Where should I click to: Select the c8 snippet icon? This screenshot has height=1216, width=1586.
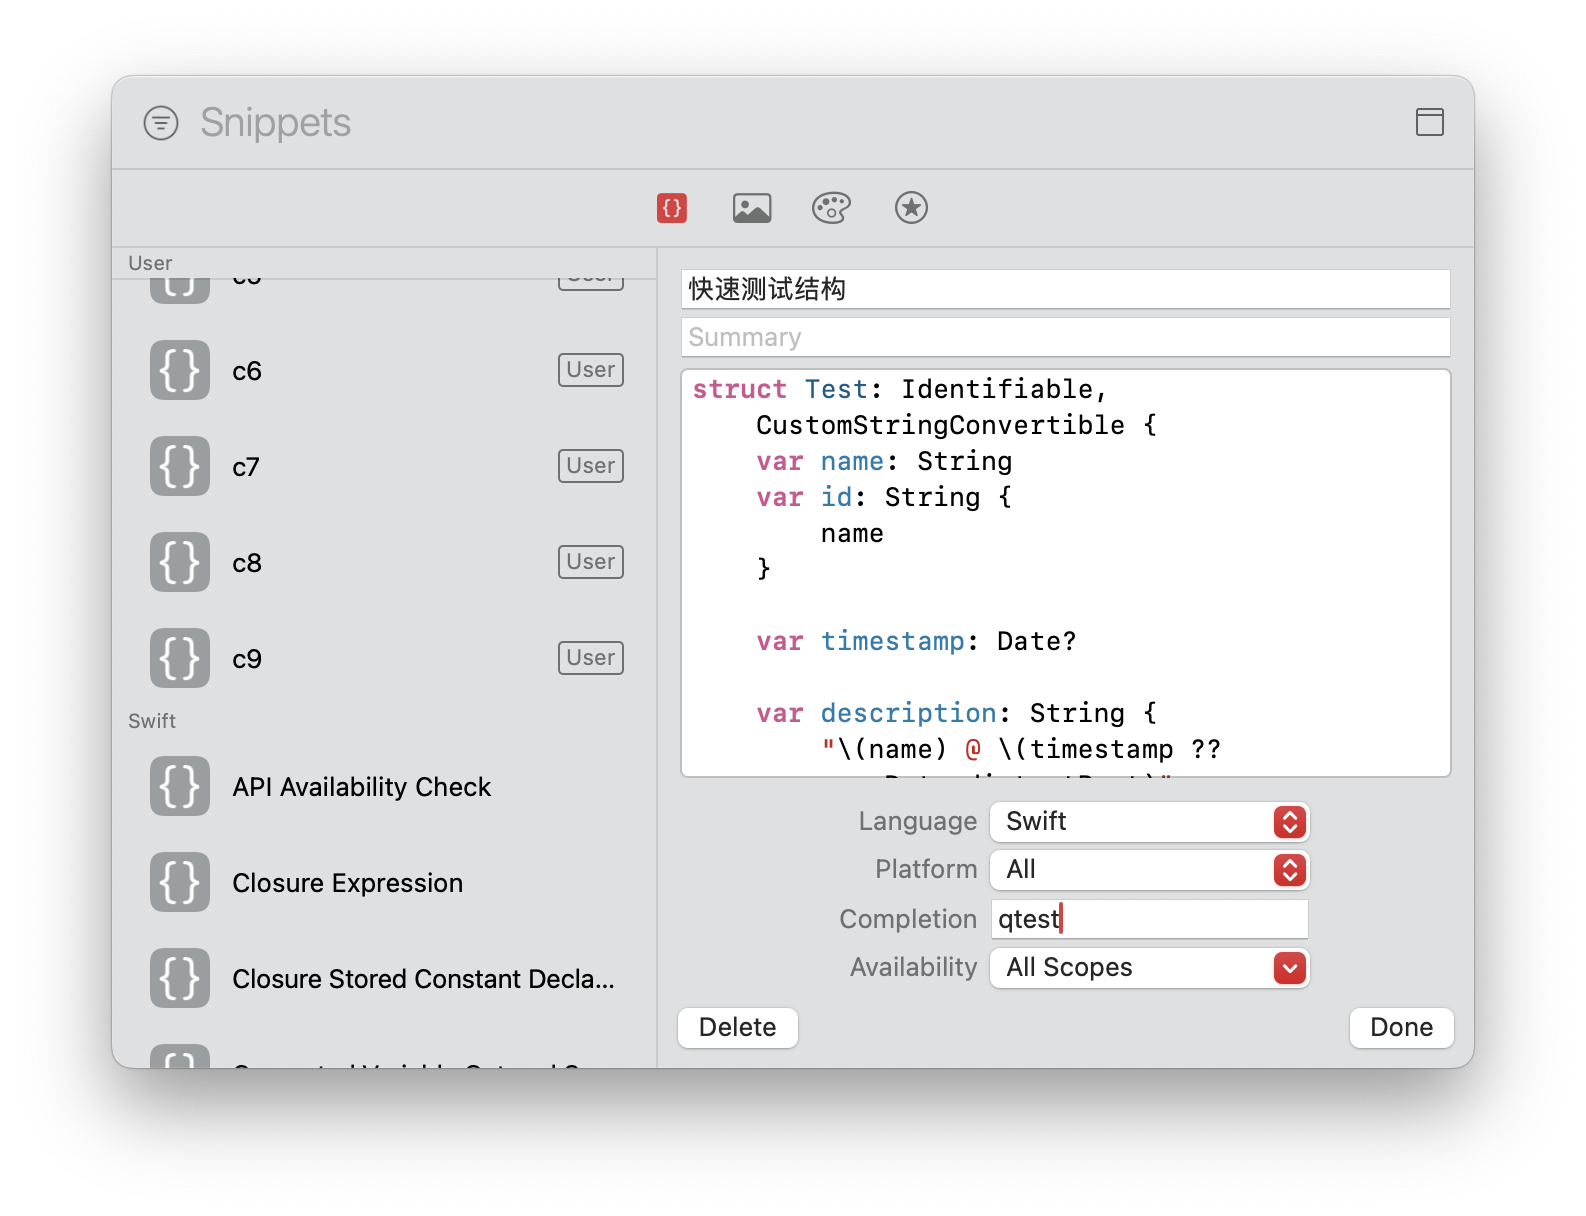(180, 562)
